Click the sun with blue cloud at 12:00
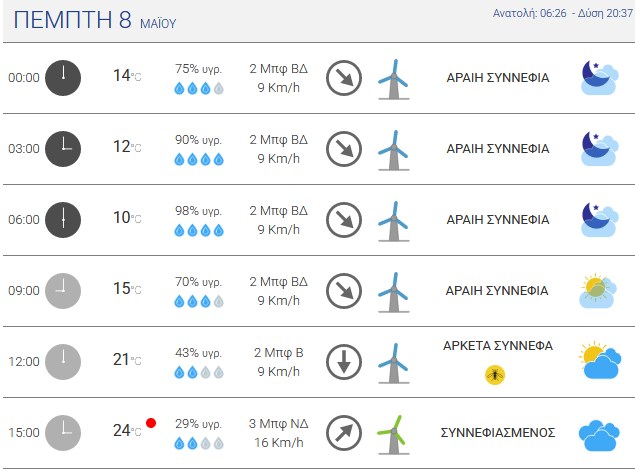Screen dimensions: 635x473 click(x=600, y=360)
